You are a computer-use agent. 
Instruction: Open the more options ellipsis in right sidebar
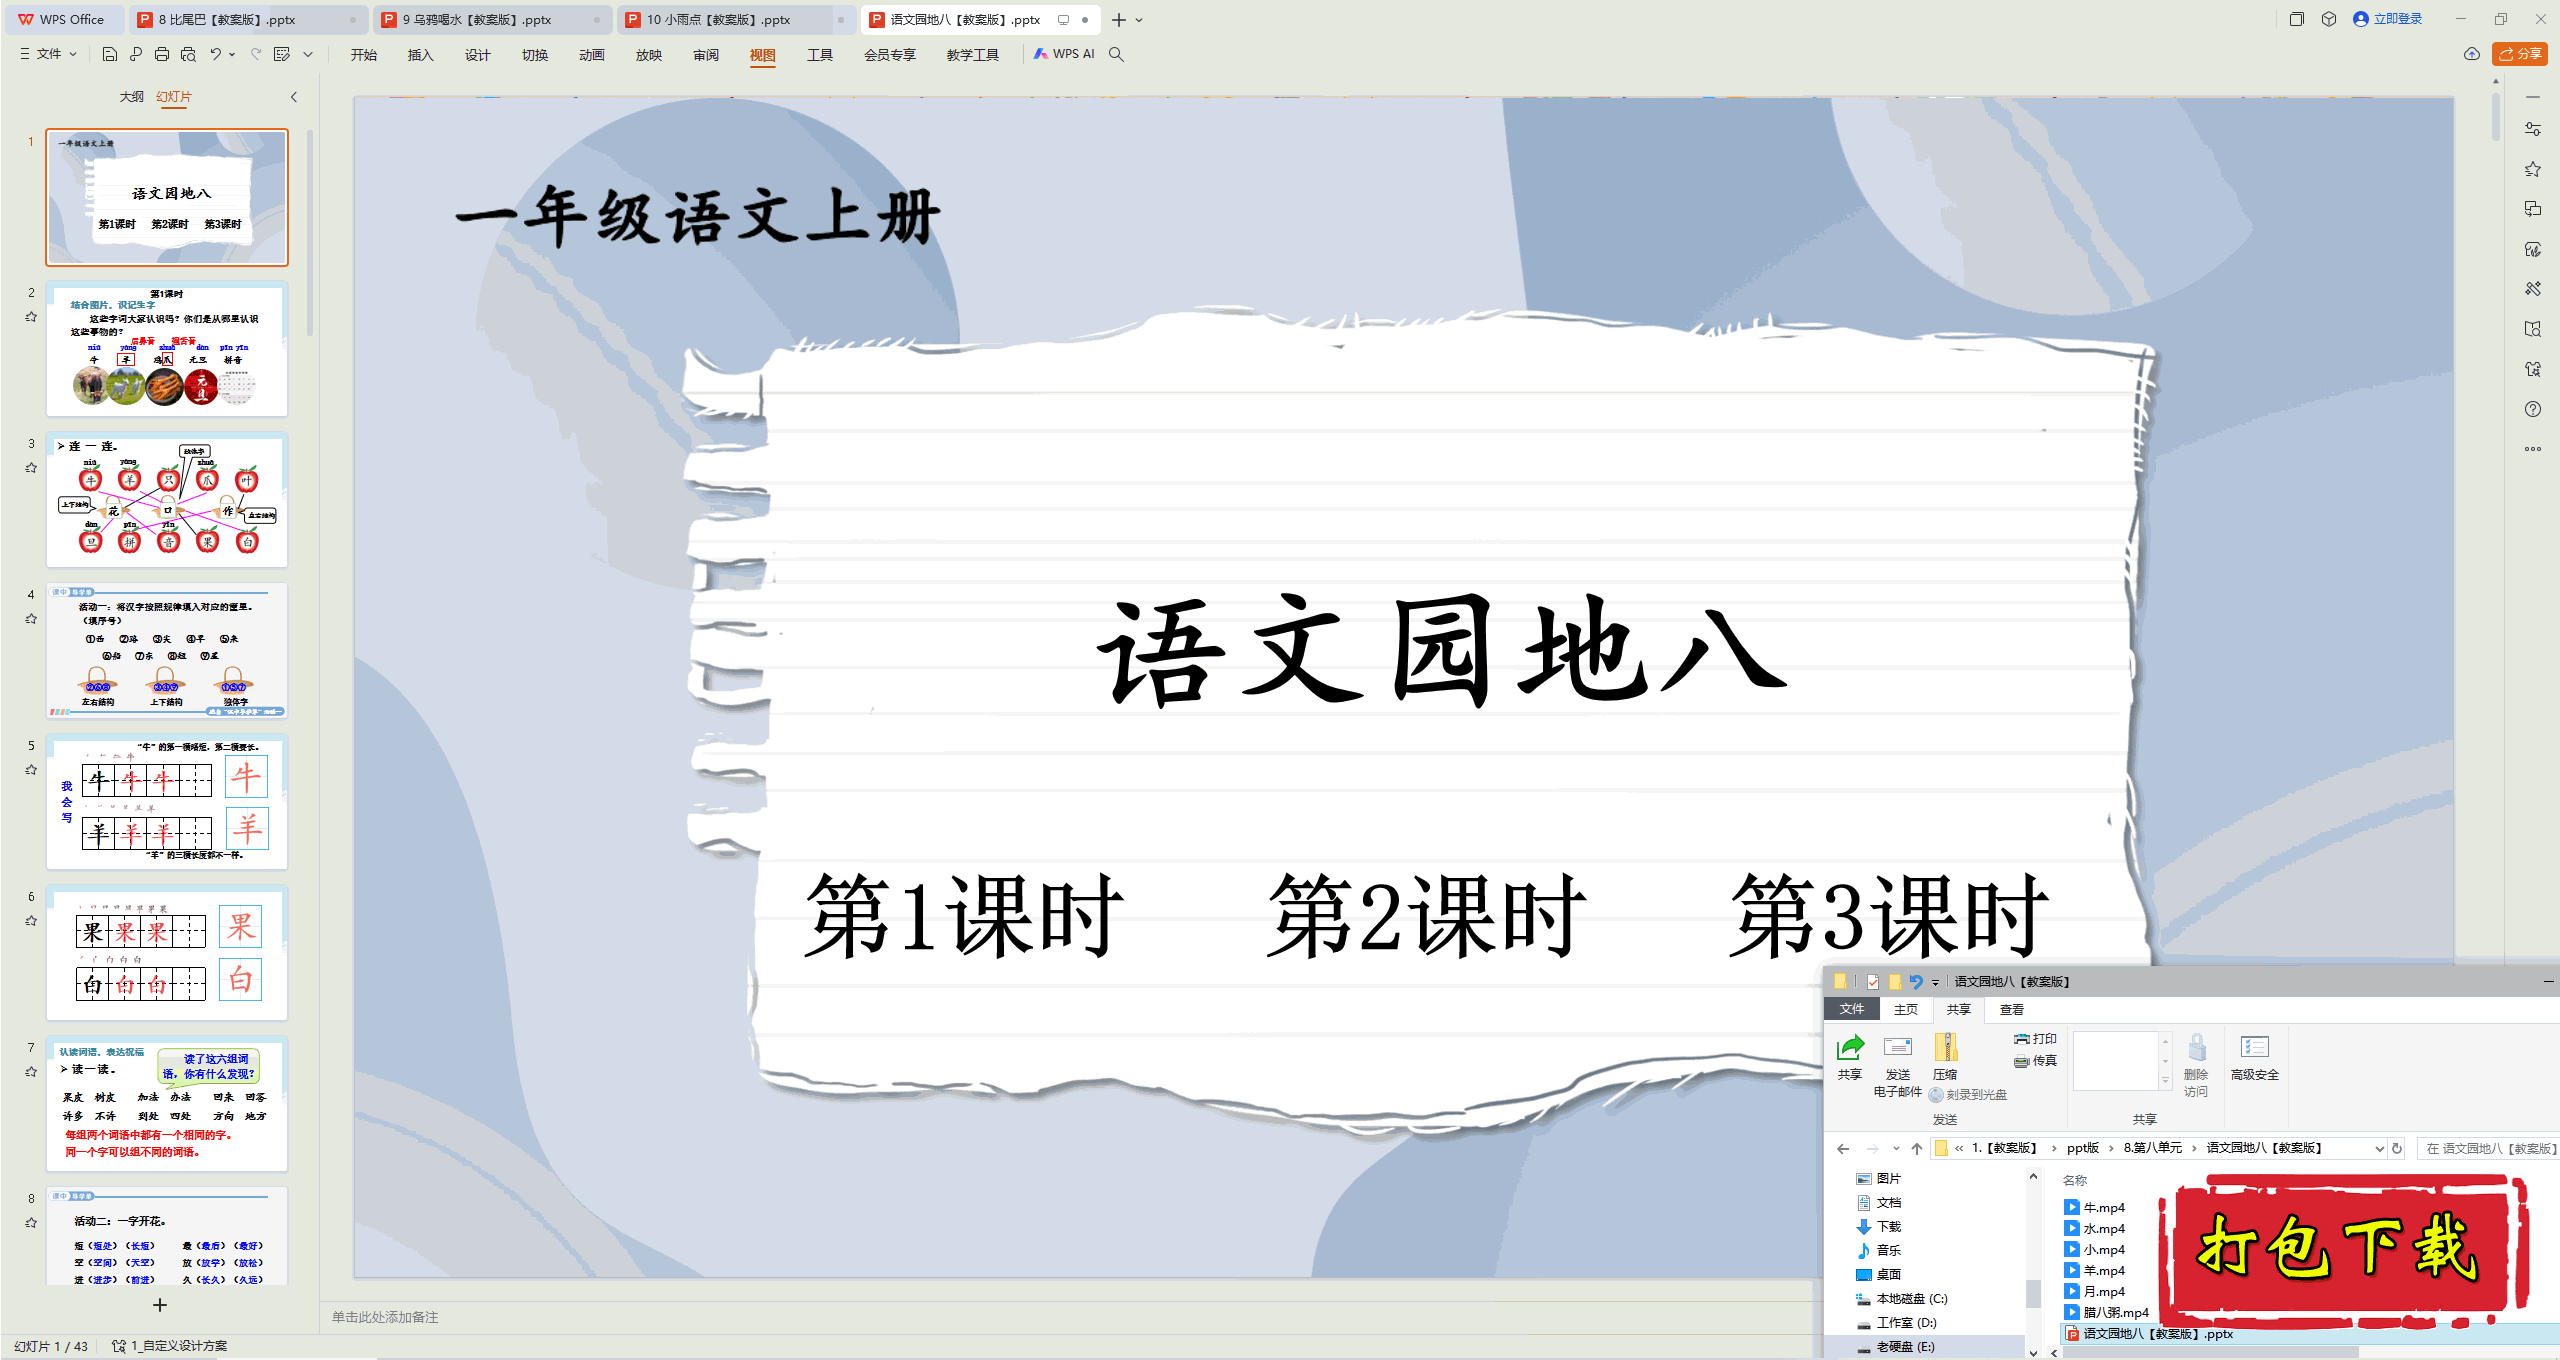click(2533, 449)
